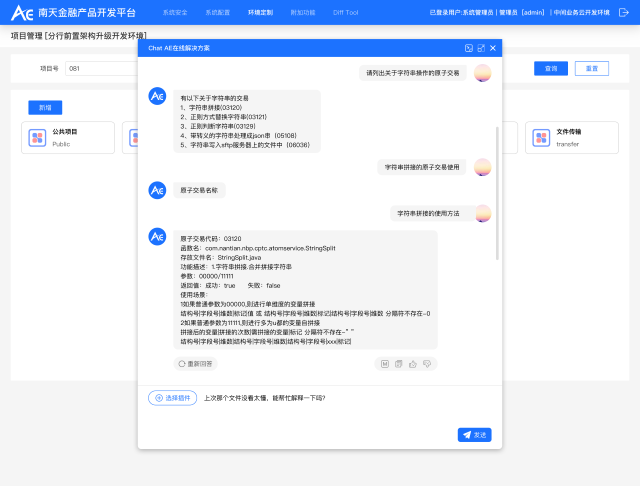The height and width of the screenshot is (486, 640).
Task: Click 重新回答 to regenerate the answer
Action: pos(195,364)
